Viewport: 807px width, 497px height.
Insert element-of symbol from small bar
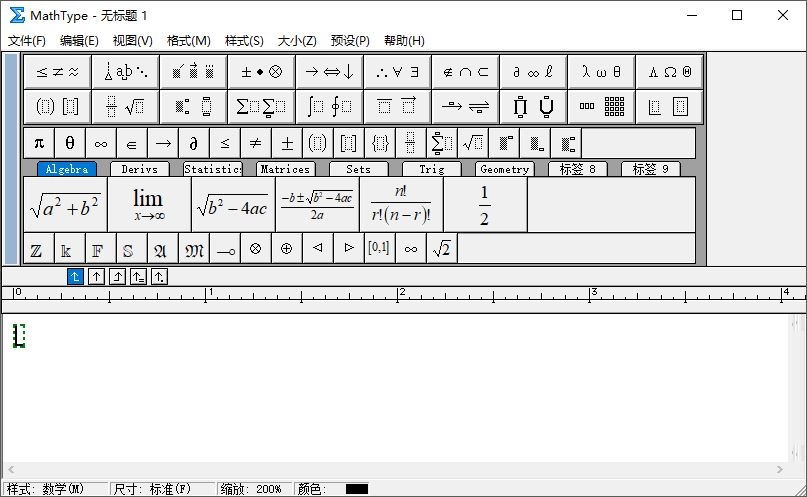point(132,143)
